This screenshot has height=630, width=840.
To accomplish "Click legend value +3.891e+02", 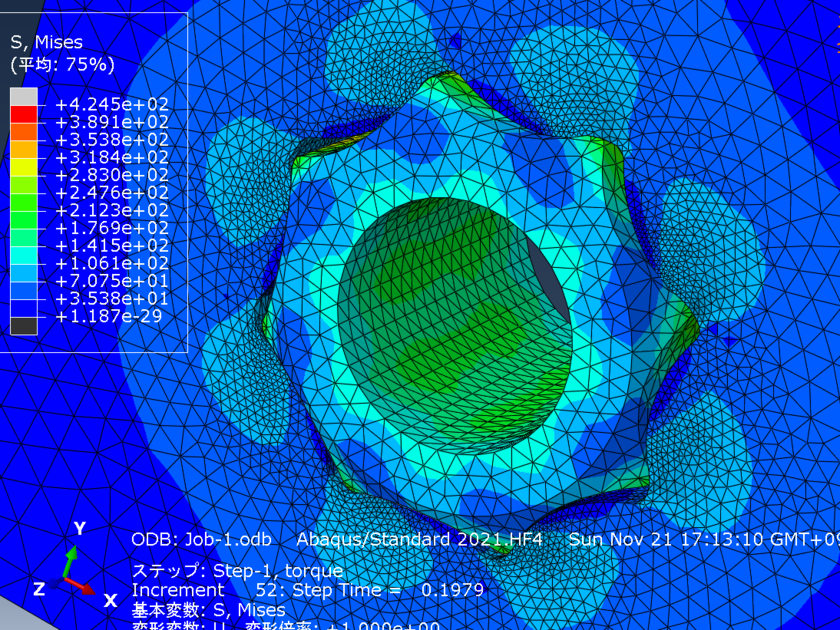I will (x=112, y=122).
